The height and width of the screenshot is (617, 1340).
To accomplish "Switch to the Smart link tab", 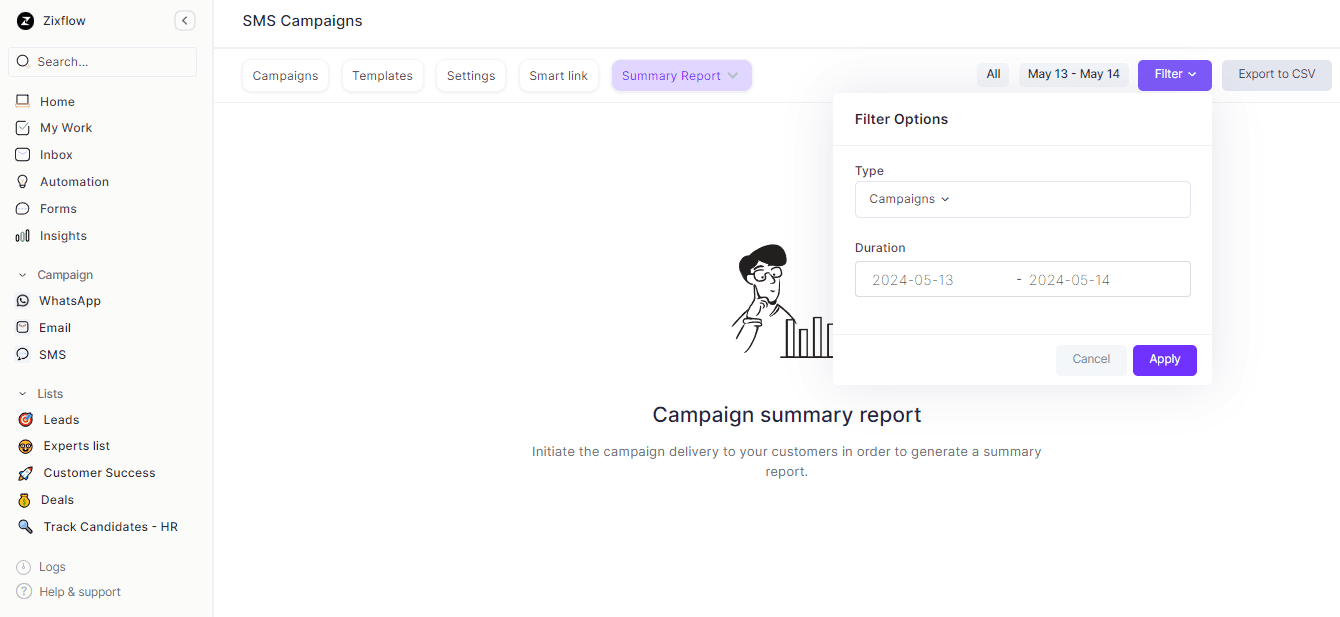I will click(558, 76).
